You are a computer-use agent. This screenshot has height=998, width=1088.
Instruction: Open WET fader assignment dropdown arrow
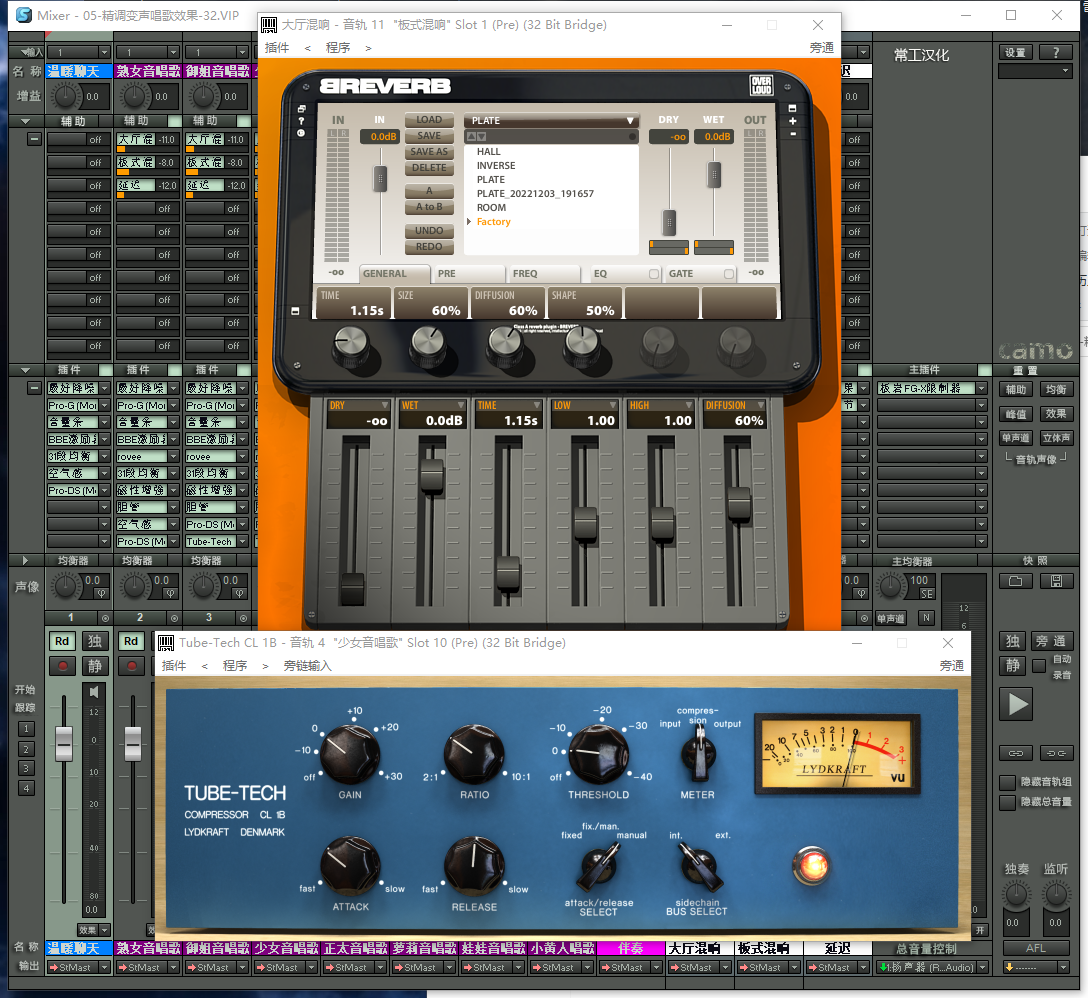[x=460, y=405]
